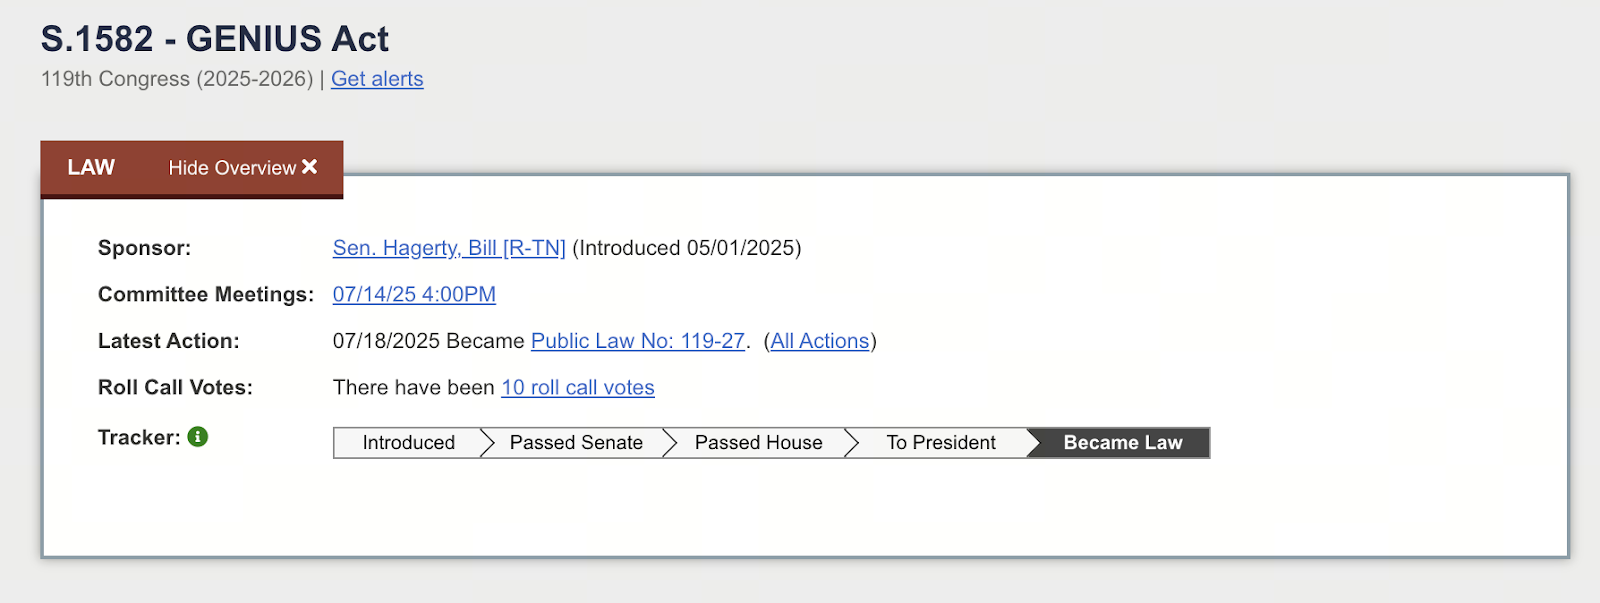Open Public Law No: 119-27 link
Image resolution: width=1600 pixels, height=603 pixels.
click(x=637, y=341)
